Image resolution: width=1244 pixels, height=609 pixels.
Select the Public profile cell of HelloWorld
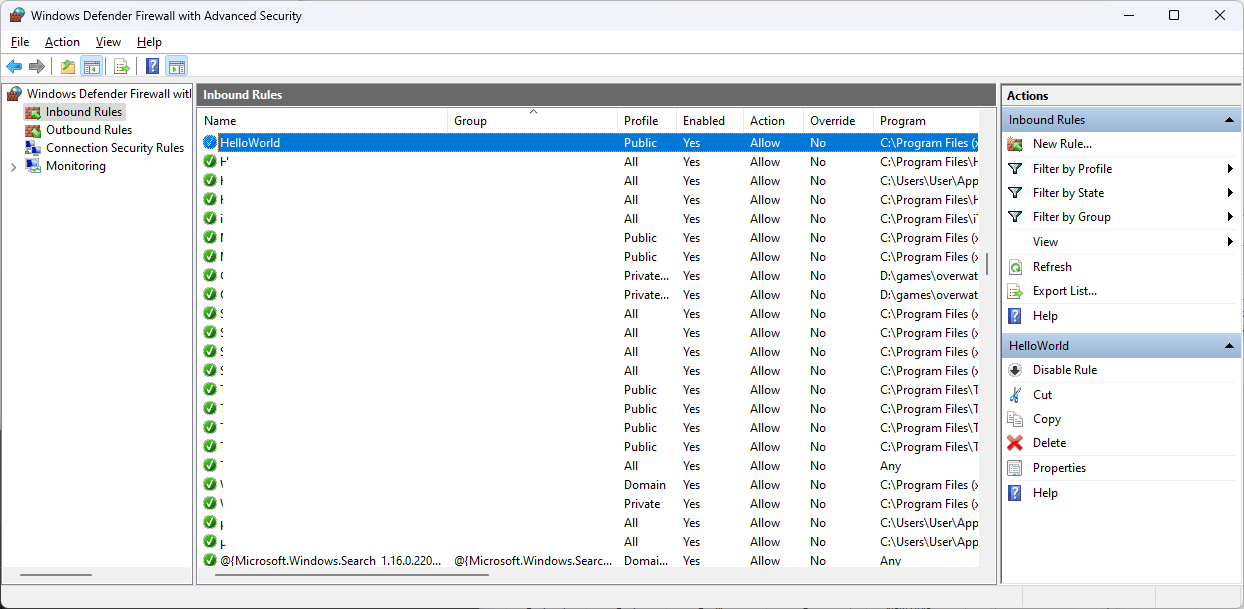pyautogui.click(x=641, y=143)
